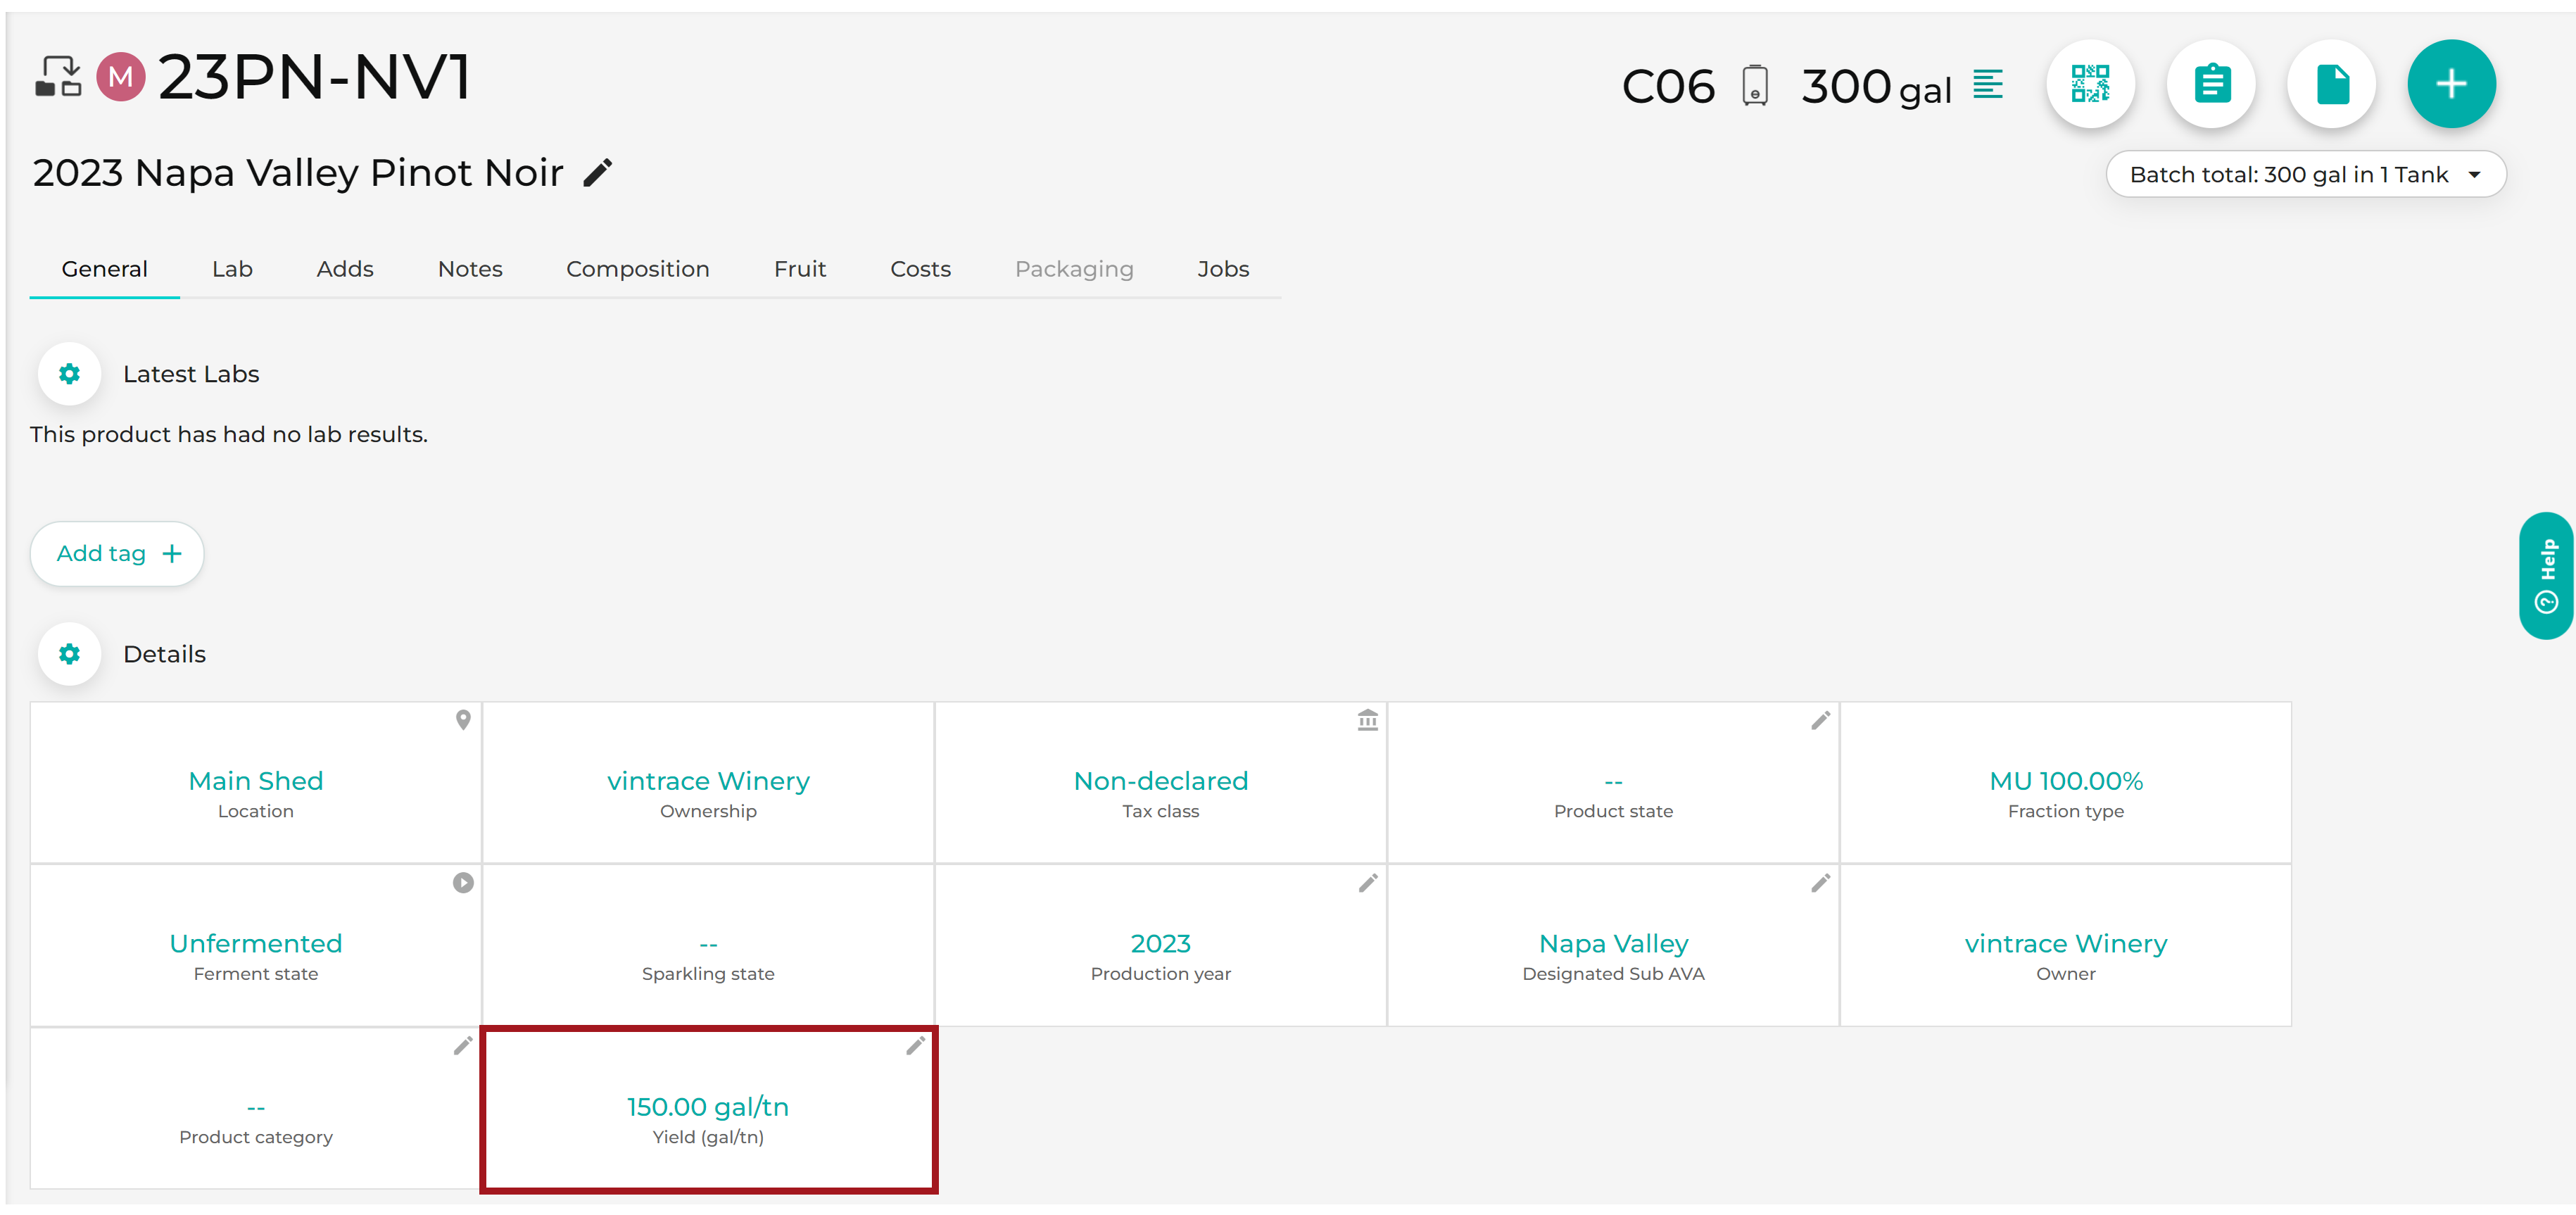Switch to the Costs tab
The height and width of the screenshot is (1215, 2576).
pos(920,269)
